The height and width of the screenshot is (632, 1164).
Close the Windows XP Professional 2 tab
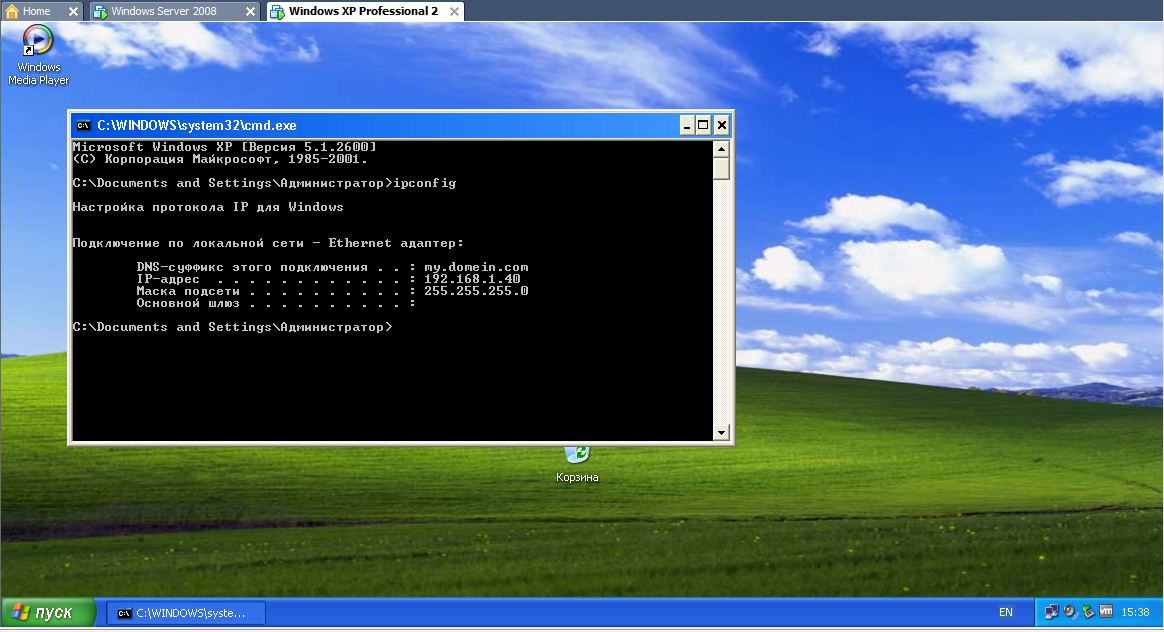[454, 11]
